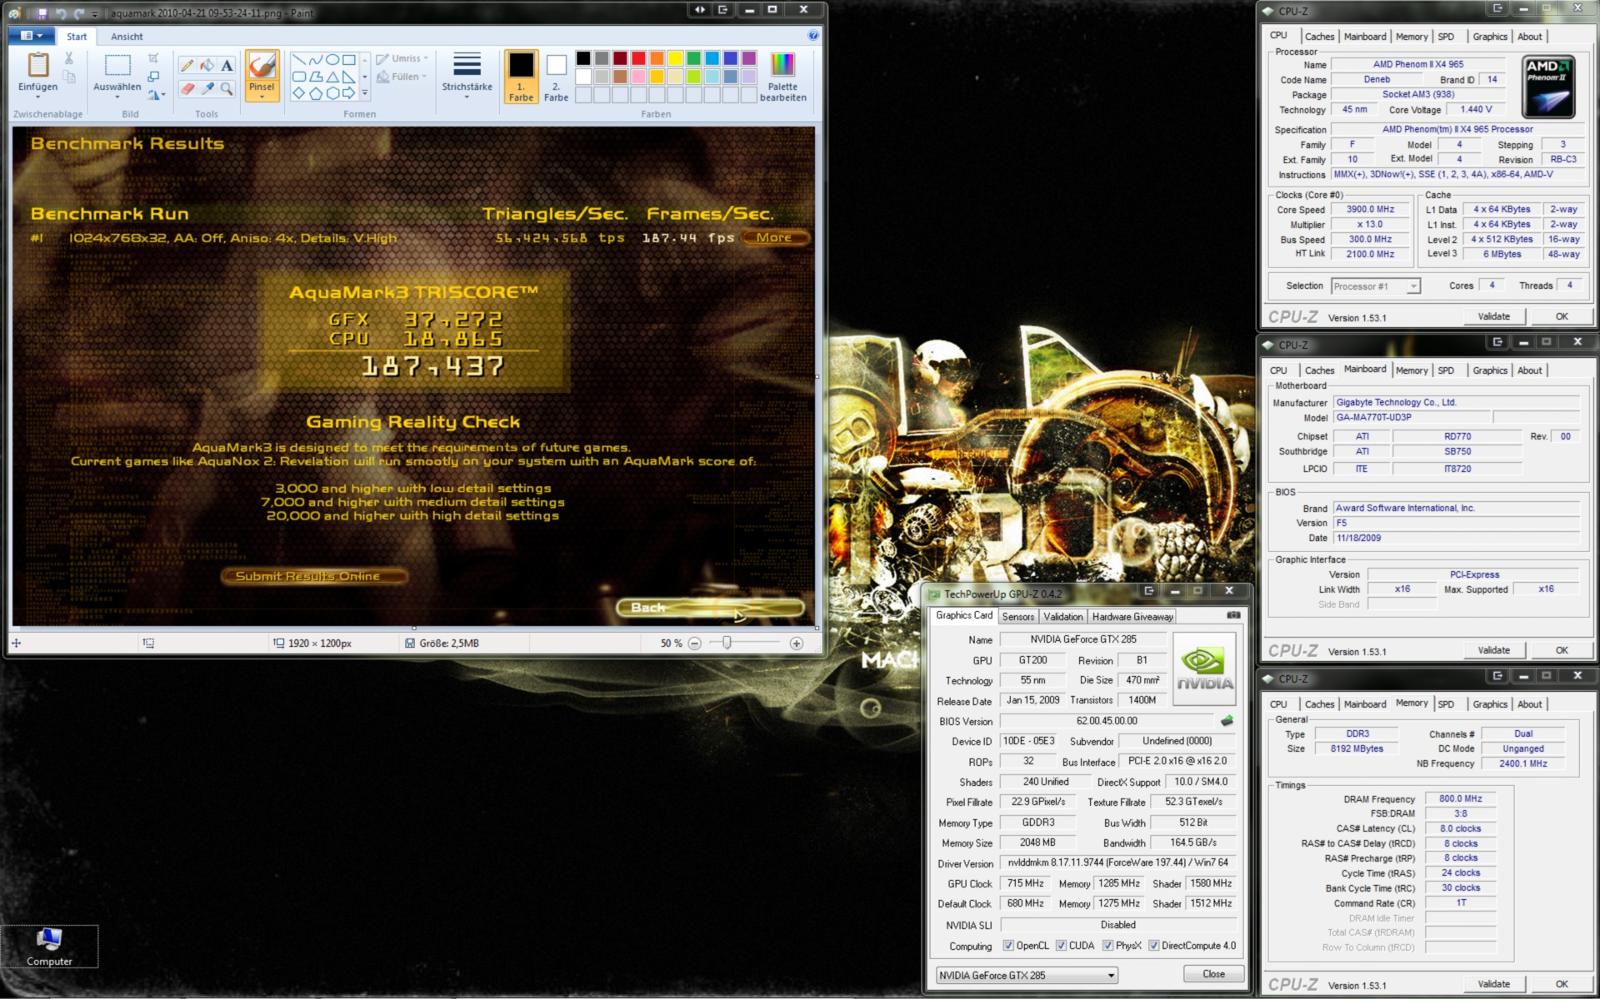Switch to the Ansicht tab in Paint

127,36
